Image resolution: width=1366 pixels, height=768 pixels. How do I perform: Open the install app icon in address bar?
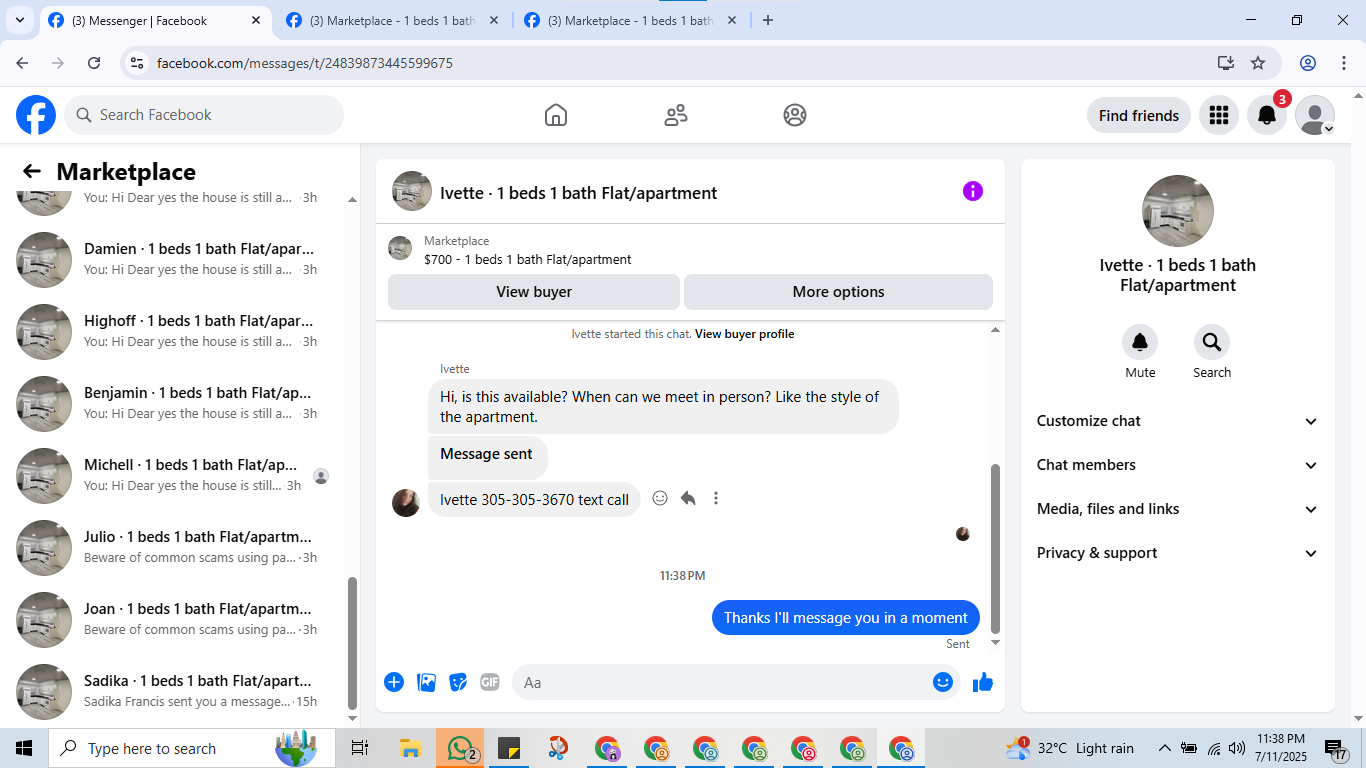point(1226,63)
